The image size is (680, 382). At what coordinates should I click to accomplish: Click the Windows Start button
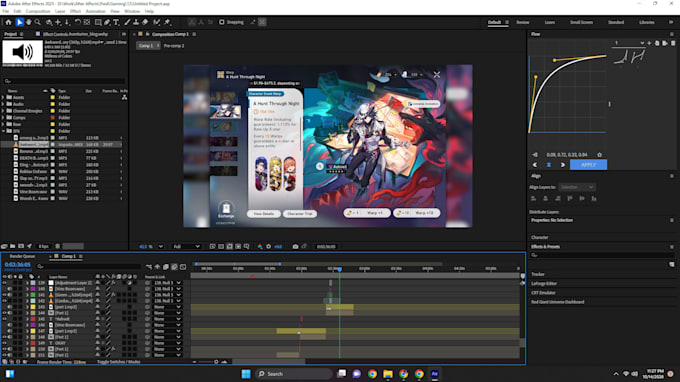(246, 374)
